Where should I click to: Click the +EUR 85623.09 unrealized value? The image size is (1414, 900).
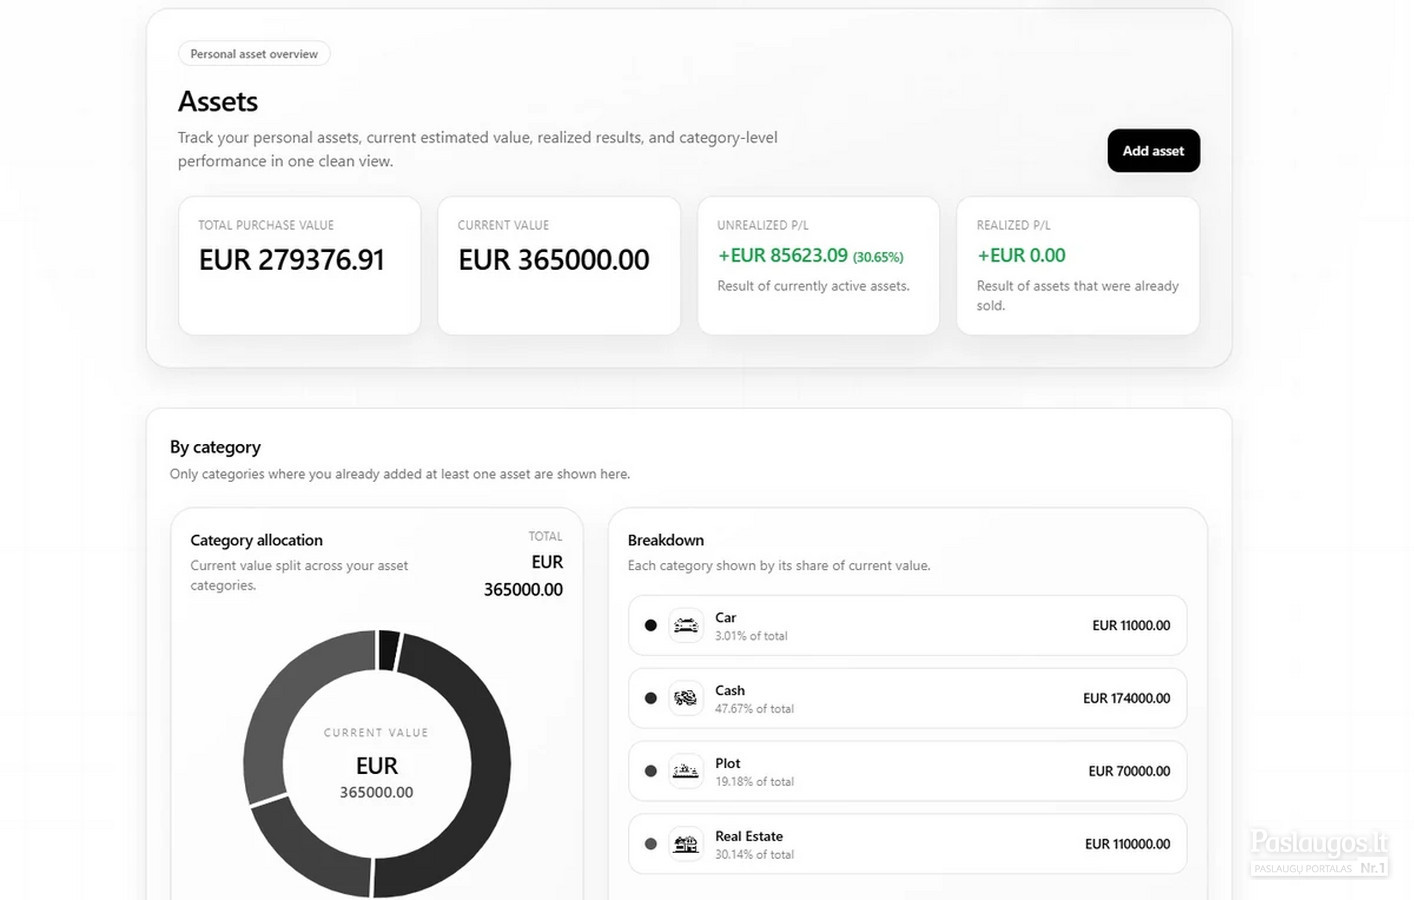[x=783, y=256]
